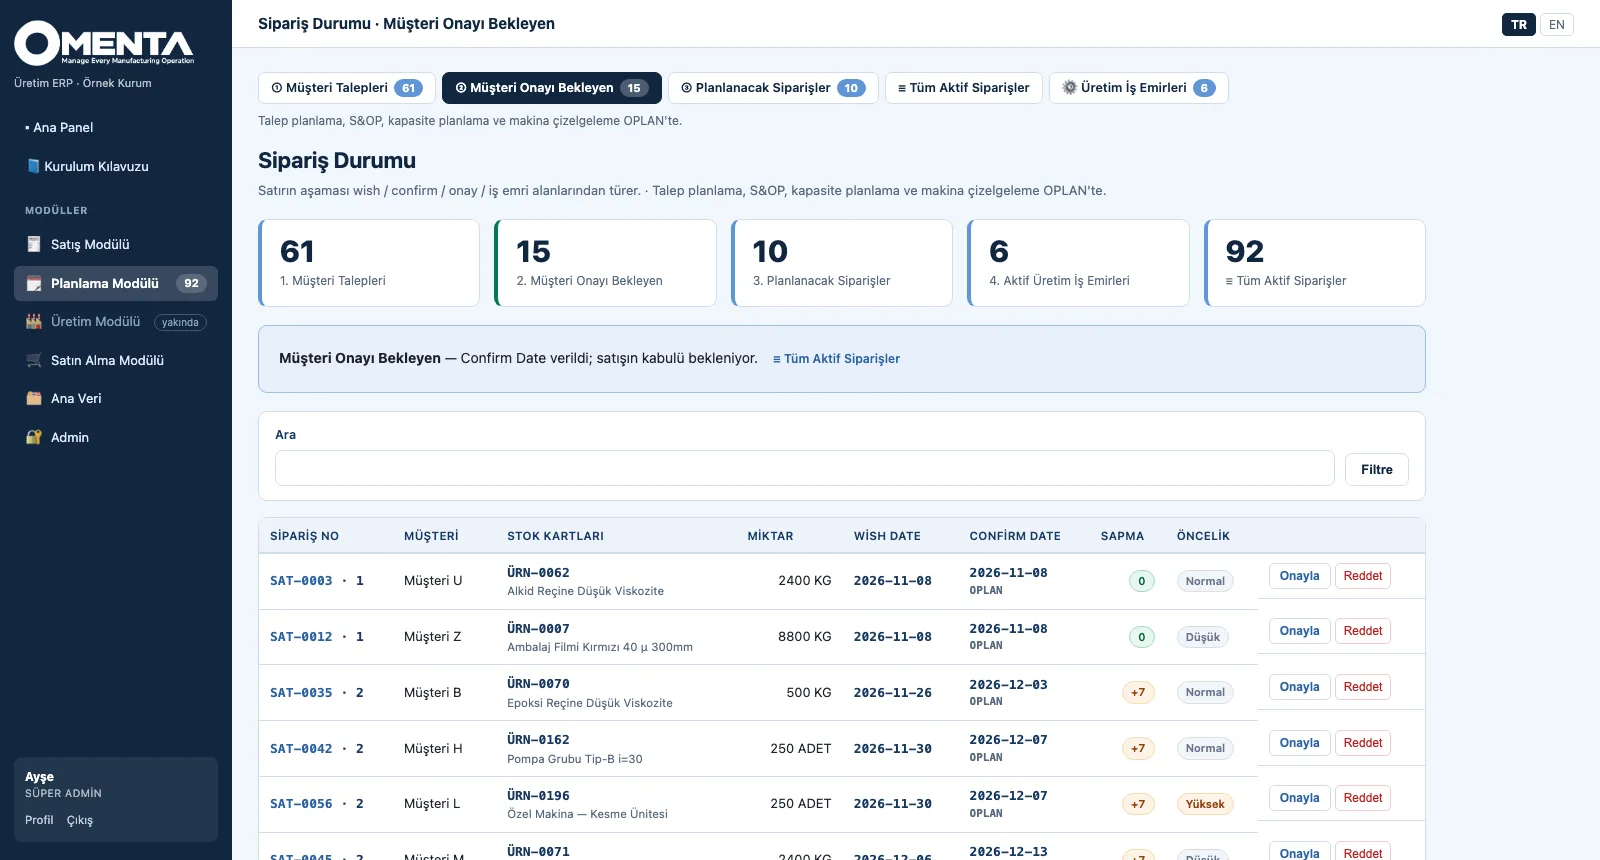Click the Üretim Modülü factory icon
Viewport: 1600px width, 860px height.
[34, 321]
